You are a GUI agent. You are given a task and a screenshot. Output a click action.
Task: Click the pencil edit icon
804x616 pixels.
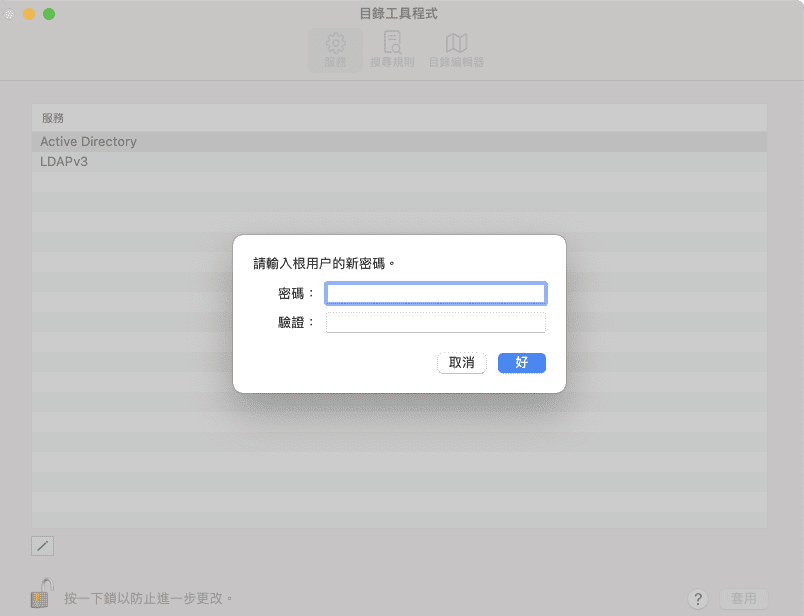(42, 546)
